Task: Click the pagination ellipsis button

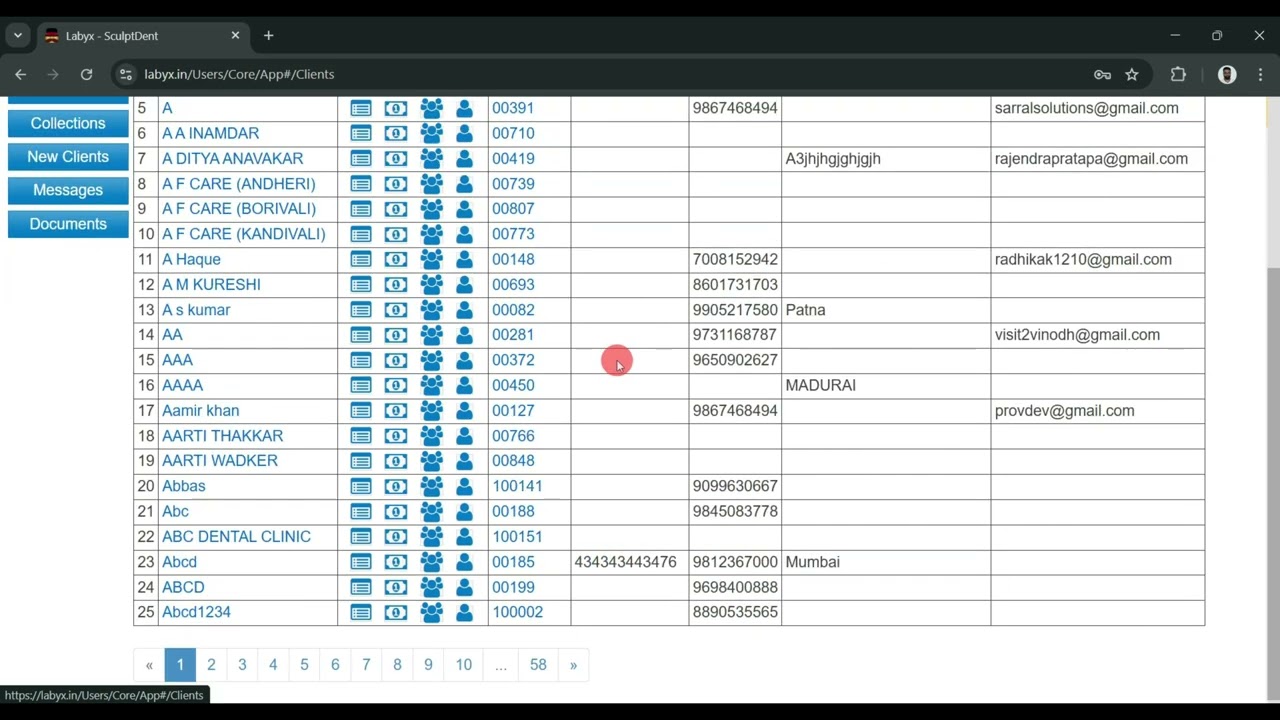Action: coord(501,665)
